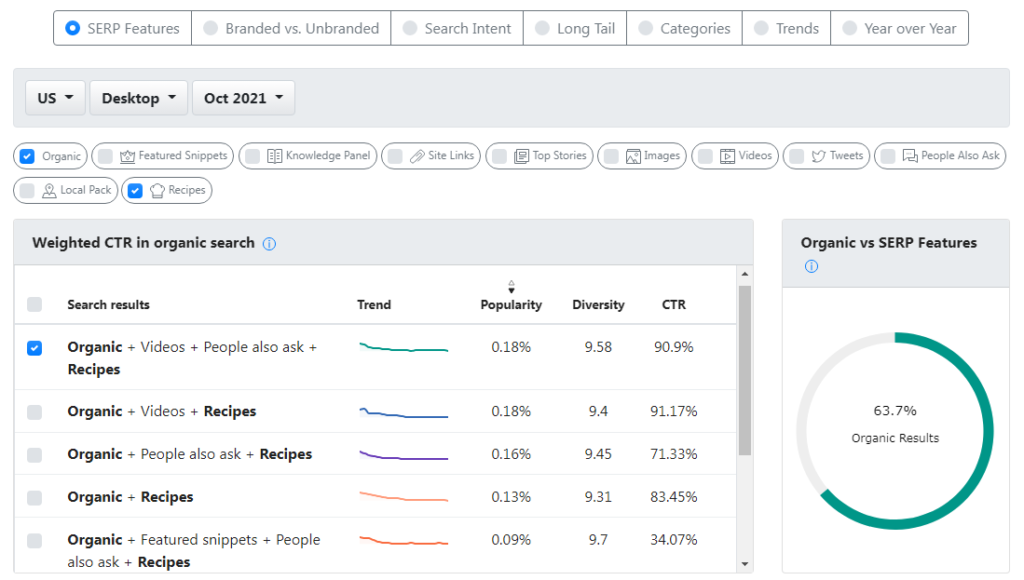Open the Oct 2021 date dropdown
The height and width of the screenshot is (580, 1024).
point(243,97)
